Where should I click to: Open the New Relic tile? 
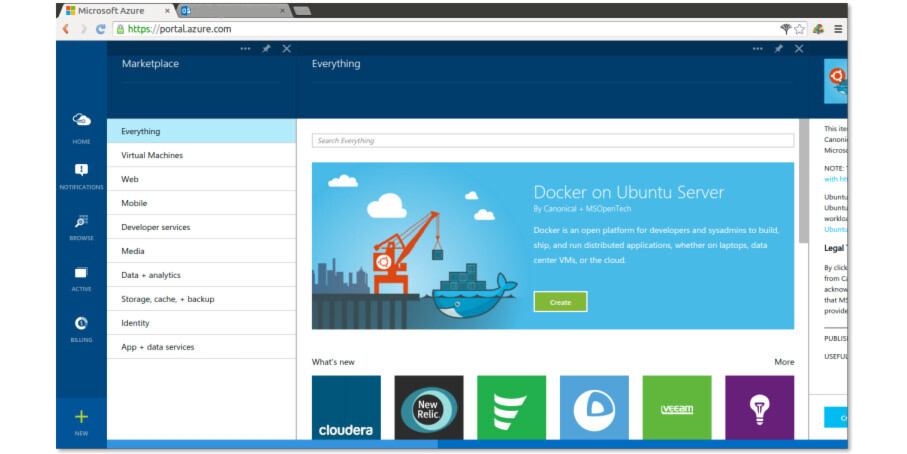pyautogui.click(x=429, y=408)
